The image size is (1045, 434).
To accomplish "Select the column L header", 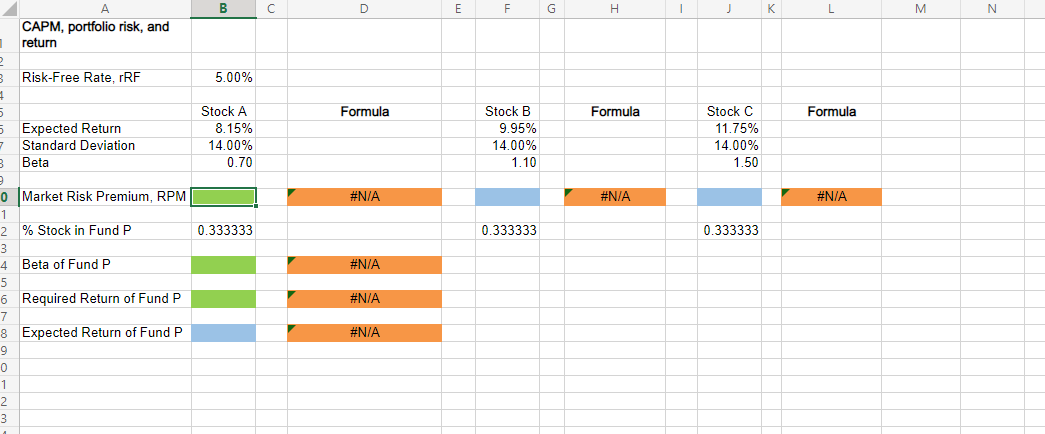I will [831, 9].
